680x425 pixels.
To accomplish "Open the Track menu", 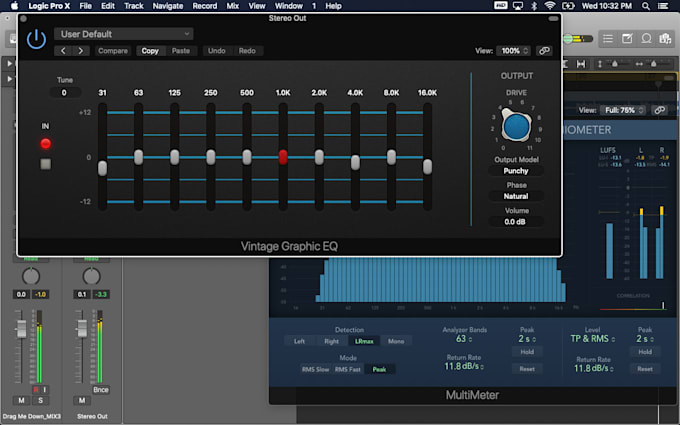I will pyautogui.click(x=134, y=6).
